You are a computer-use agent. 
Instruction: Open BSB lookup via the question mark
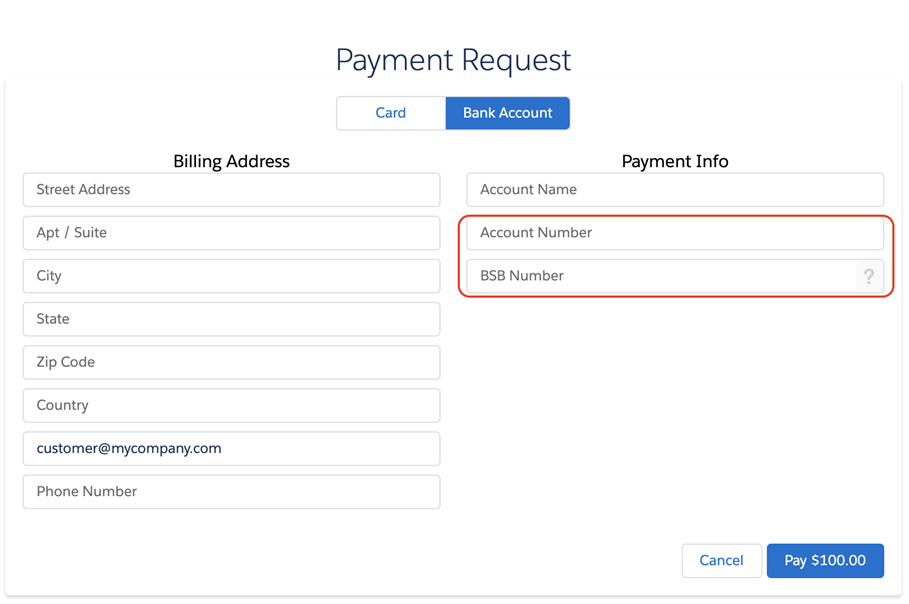coord(869,276)
